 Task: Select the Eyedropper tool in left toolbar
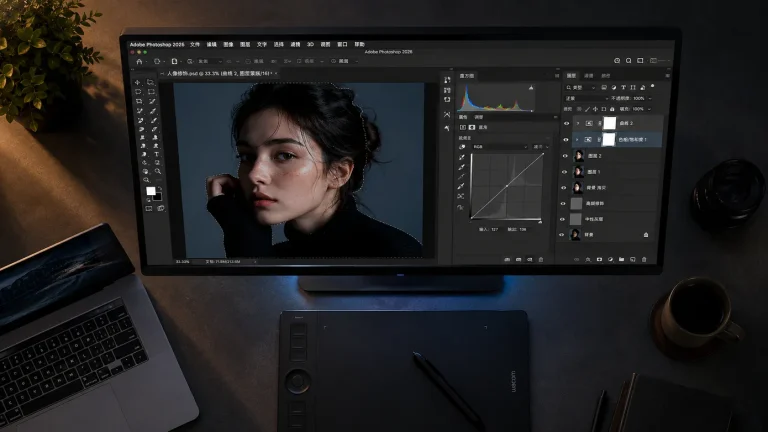[x=152, y=101]
